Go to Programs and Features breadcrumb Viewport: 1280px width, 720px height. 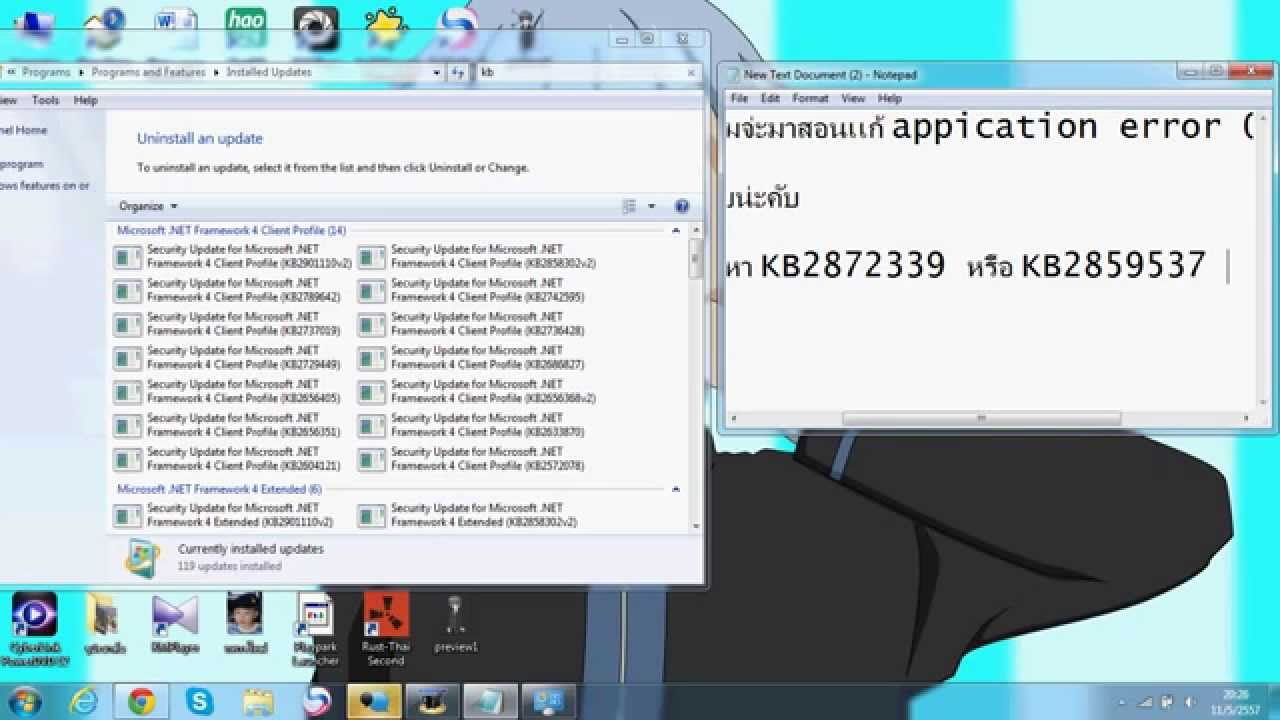148,72
